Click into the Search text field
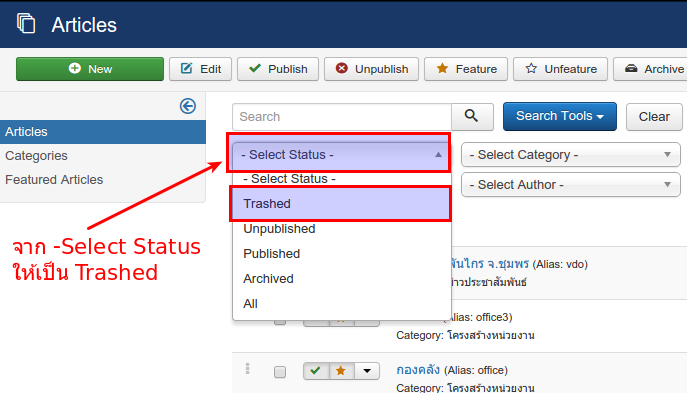The width and height of the screenshot is (687, 393). click(342, 117)
